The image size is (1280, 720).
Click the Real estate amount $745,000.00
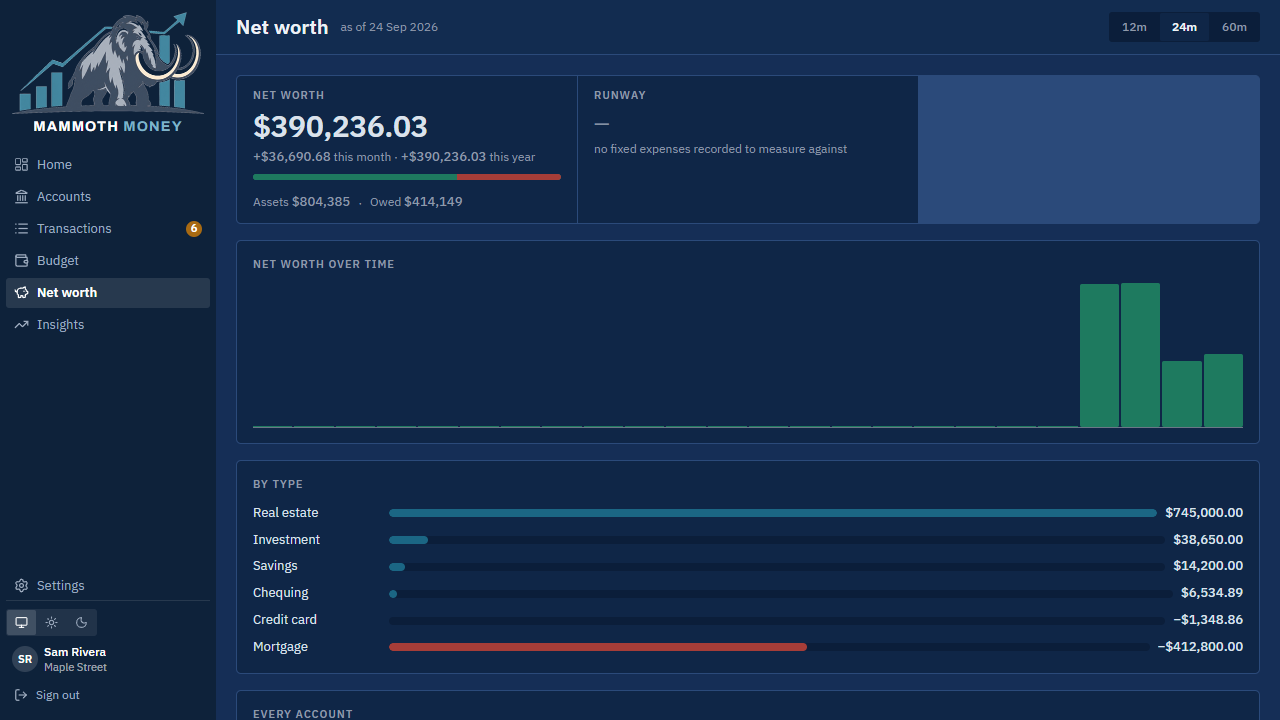click(1204, 513)
